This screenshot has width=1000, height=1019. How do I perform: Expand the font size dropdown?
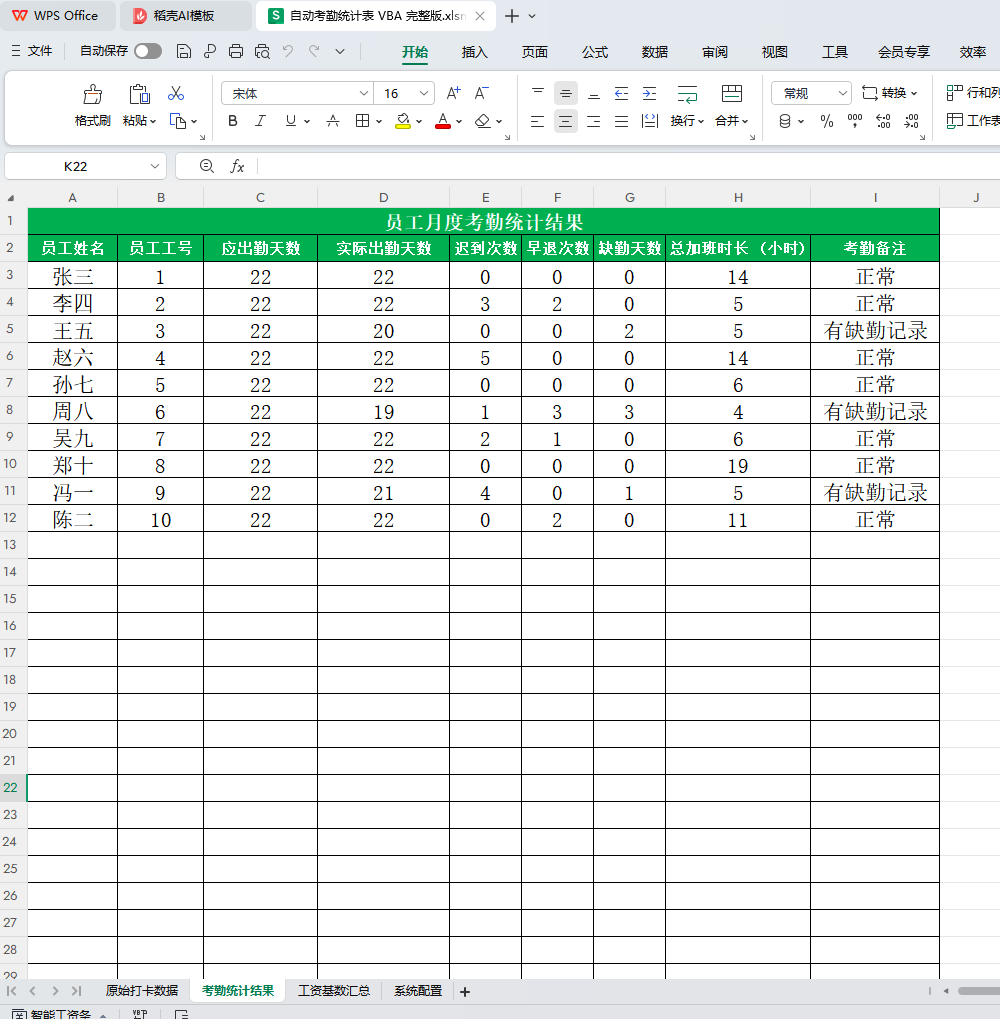click(x=424, y=94)
